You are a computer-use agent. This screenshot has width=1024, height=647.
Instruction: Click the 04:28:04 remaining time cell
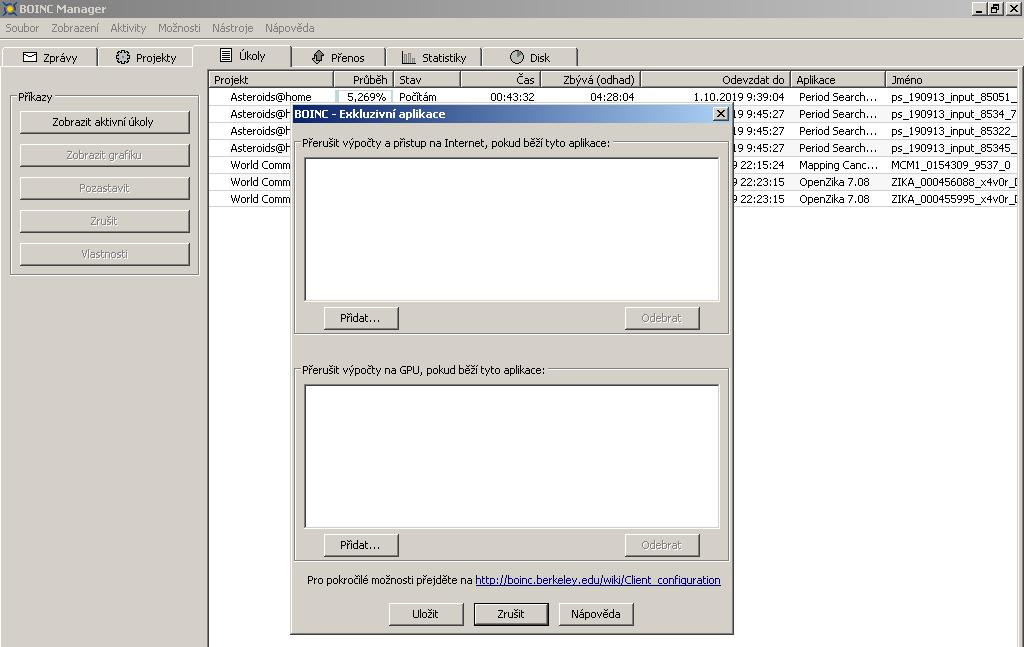point(612,97)
